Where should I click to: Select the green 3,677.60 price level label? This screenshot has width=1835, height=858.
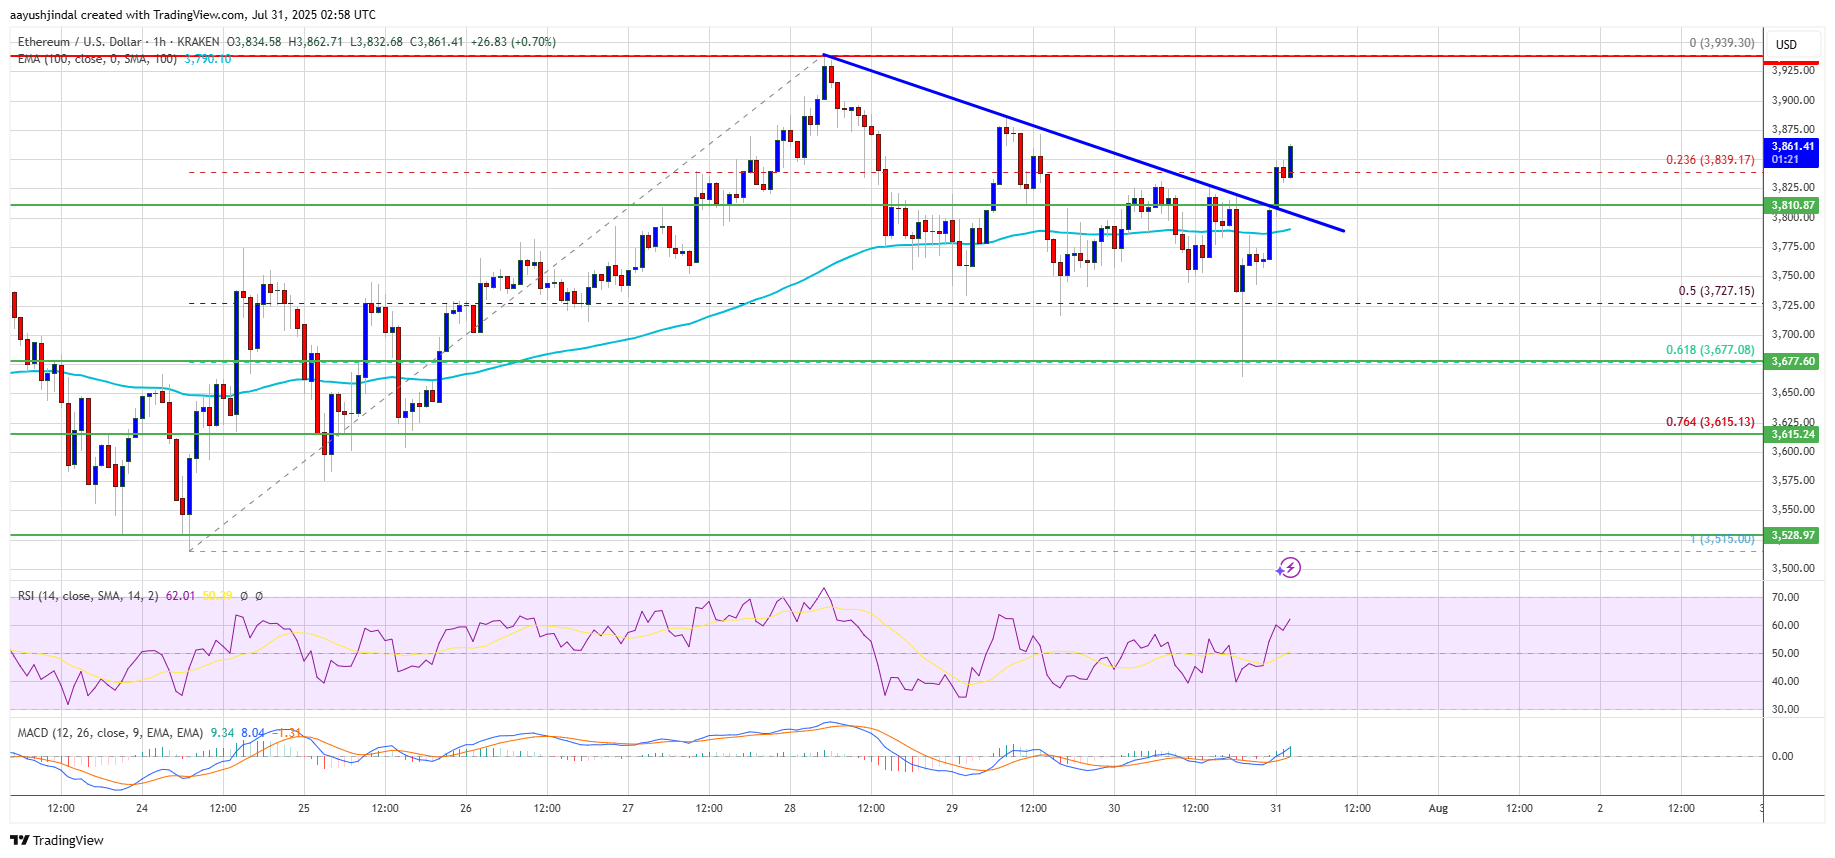[x=1792, y=361]
